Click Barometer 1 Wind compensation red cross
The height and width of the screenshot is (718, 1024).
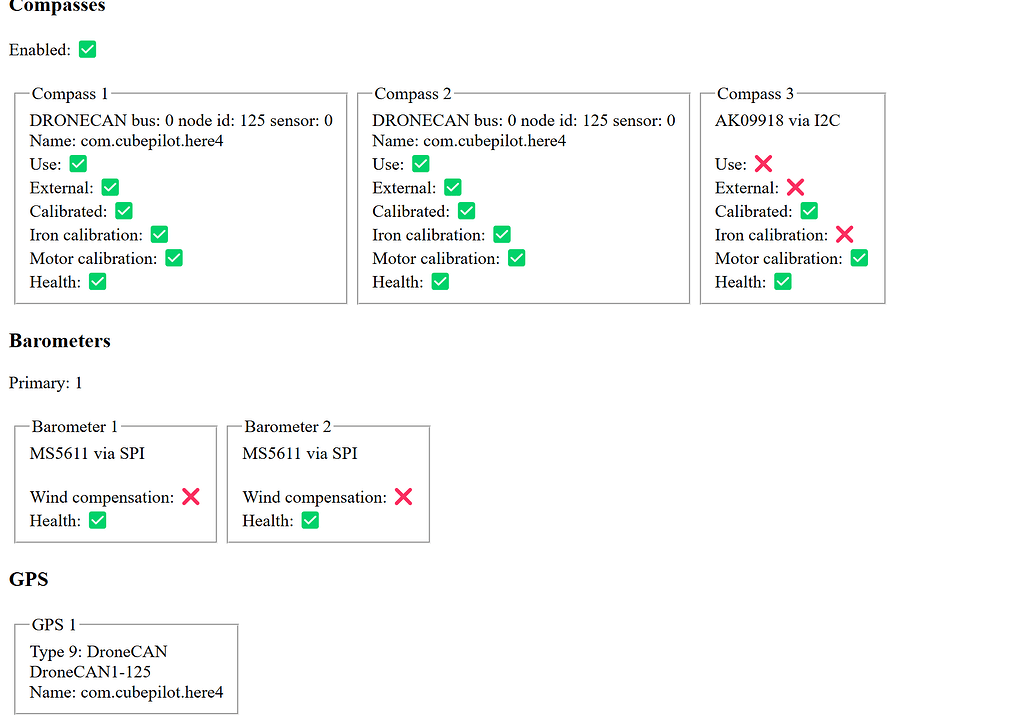[x=191, y=497]
